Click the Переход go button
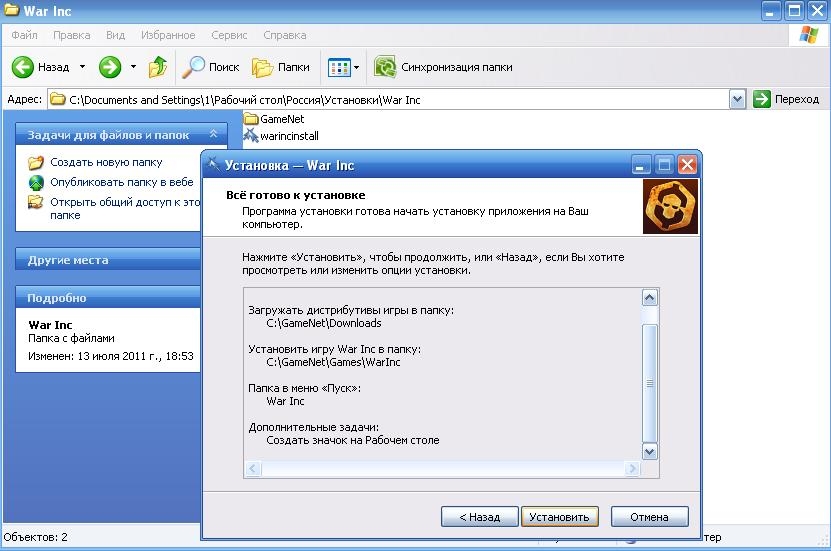Image resolution: width=831 pixels, height=551 pixels. tap(786, 99)
